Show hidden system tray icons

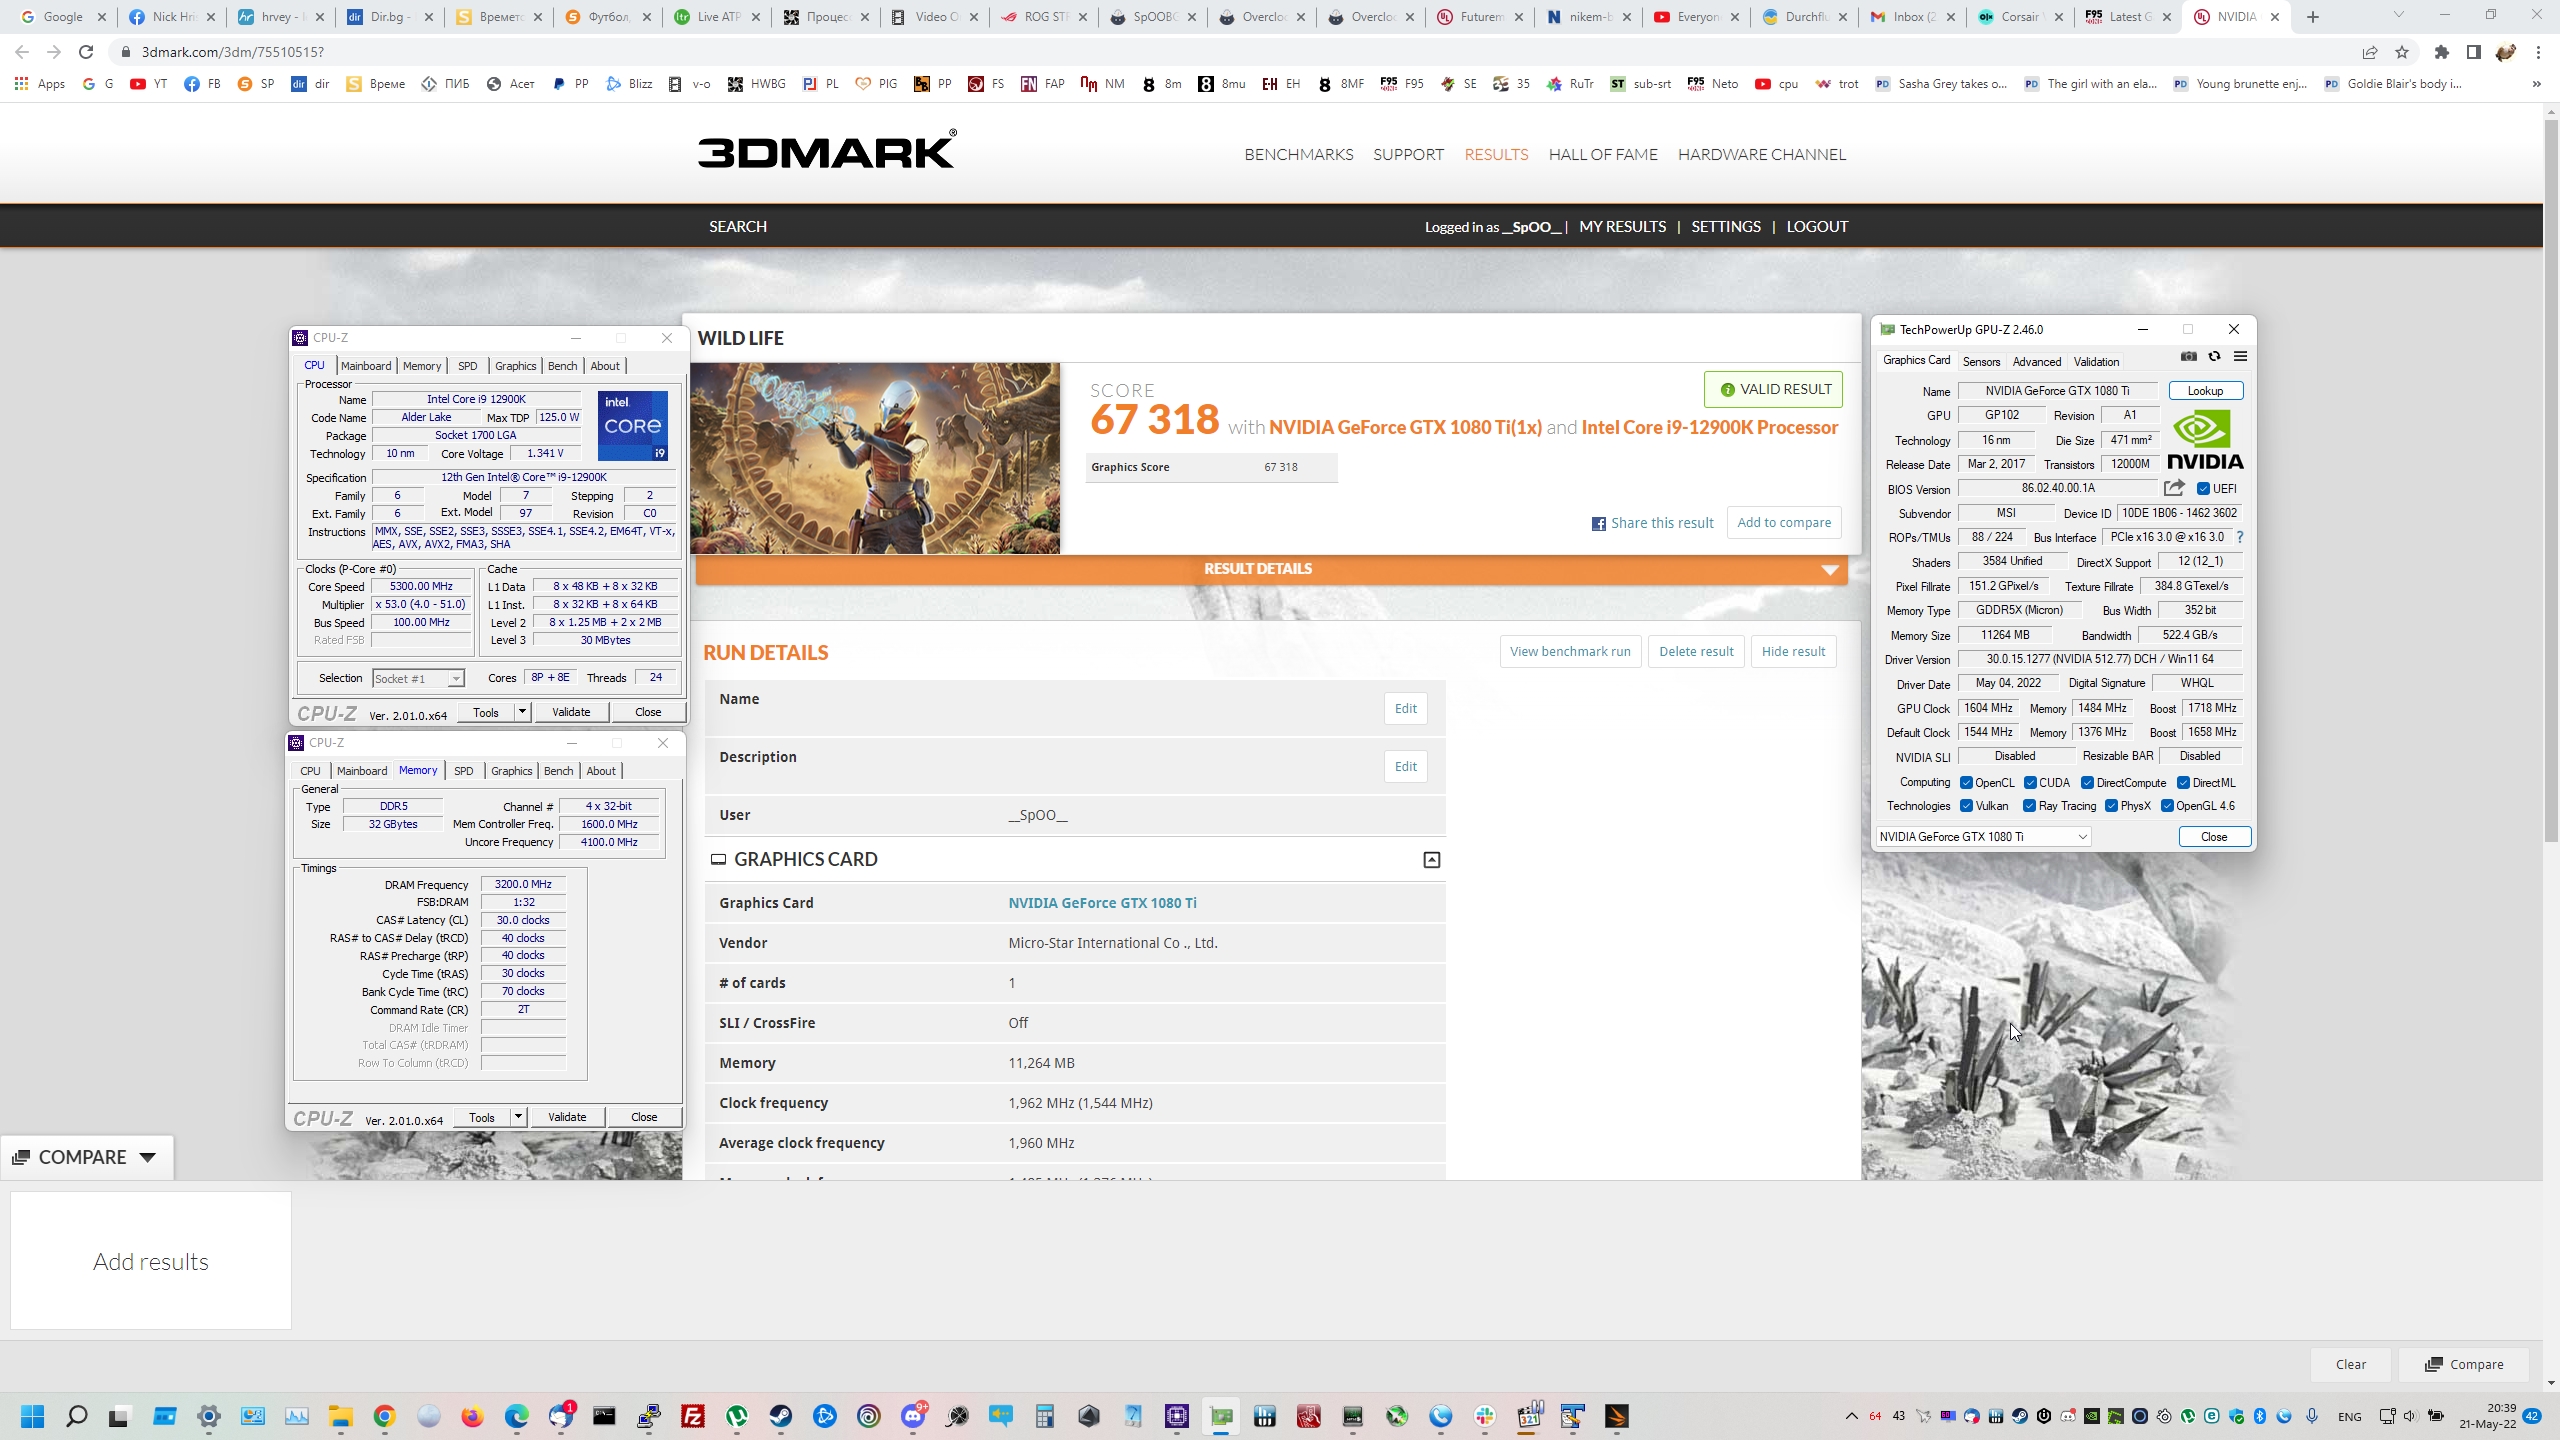1851,1416
